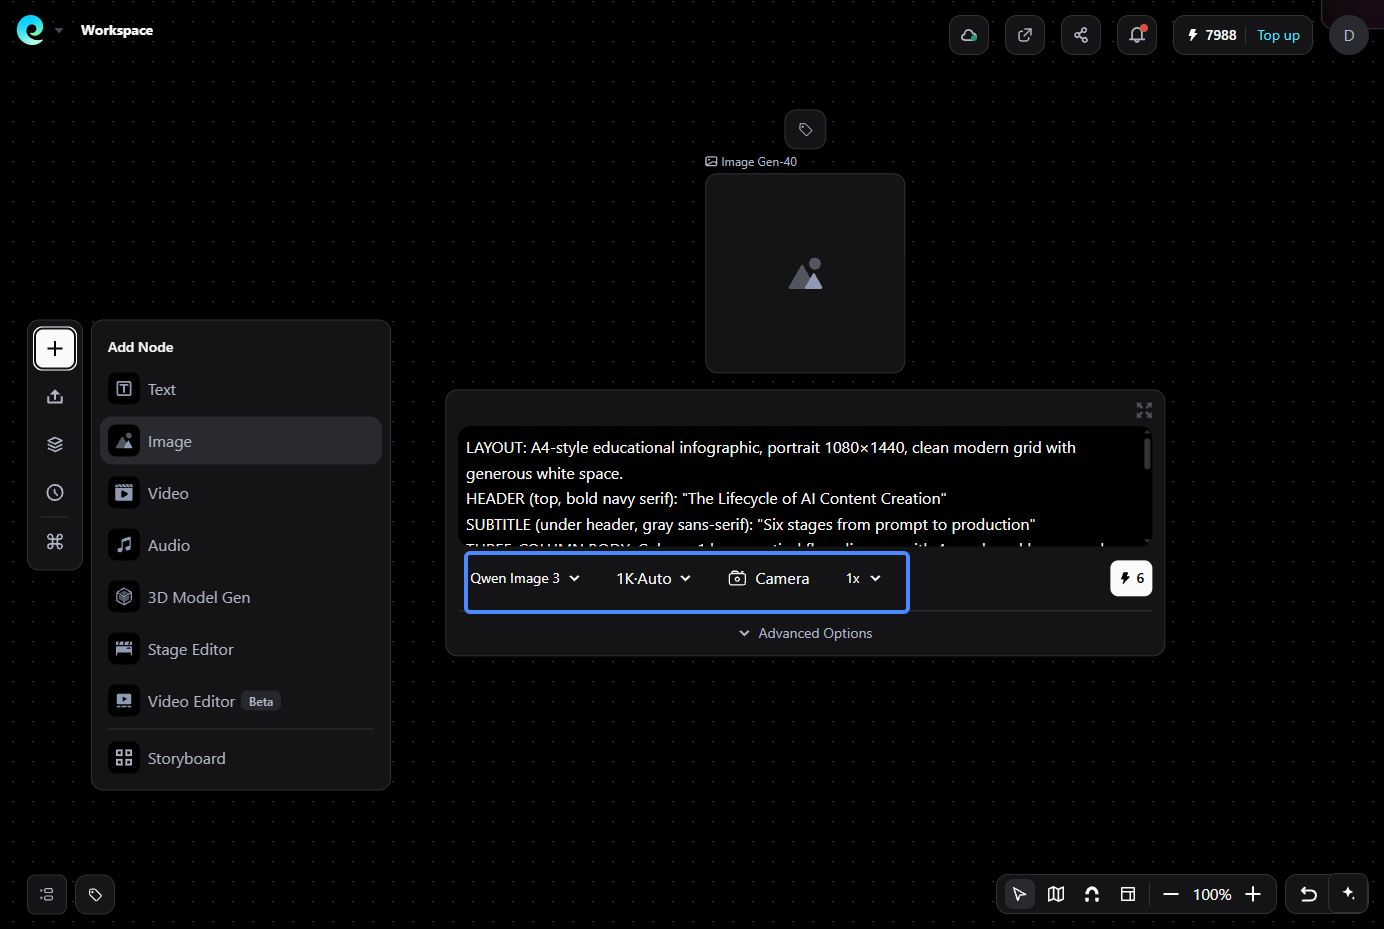Click the command shortcuts icon
Viewport: 1384px width, 929px height.
[x=55, y=541]
